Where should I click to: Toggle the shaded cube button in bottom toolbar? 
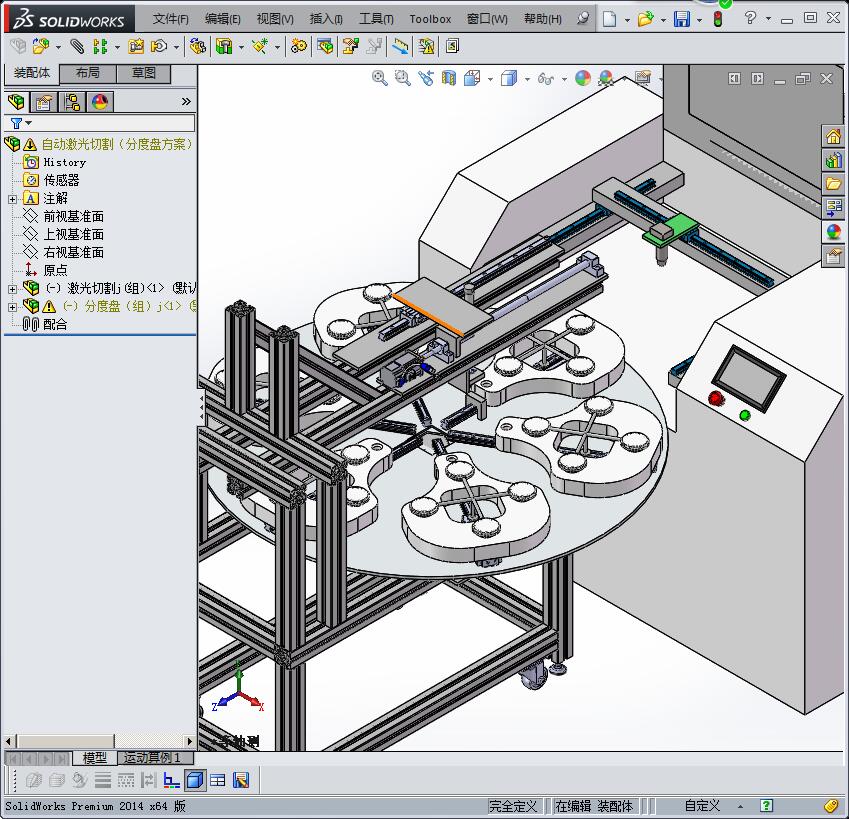(x=195, y=780)
